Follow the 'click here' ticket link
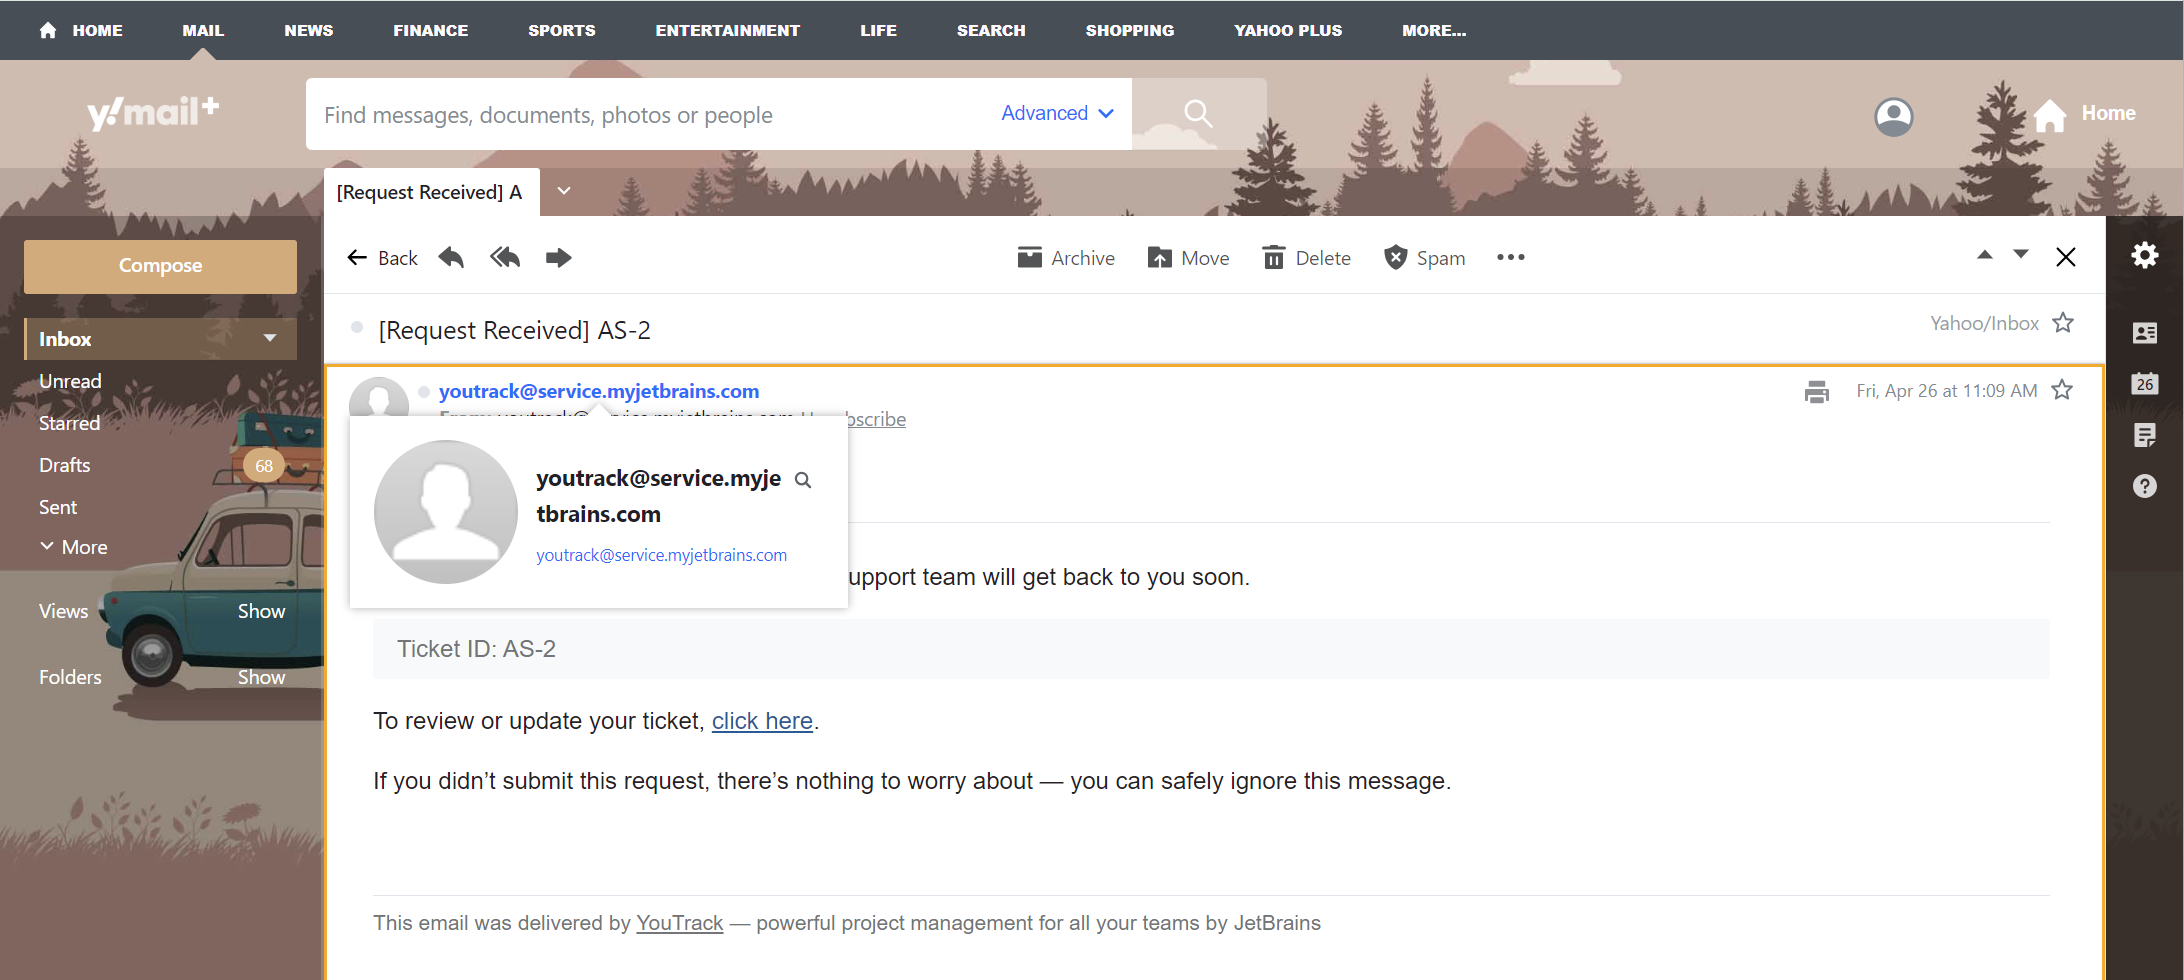This screenshot has height=980, width=2184. tap(762, 721)
